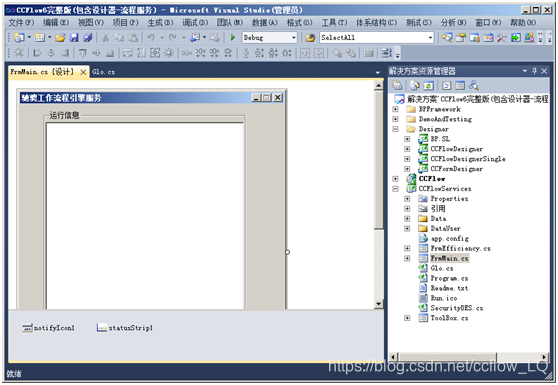The width and height of the screenshot is (558, 385).
Task: Select Readme.txt file
Action: click(449, 288)
